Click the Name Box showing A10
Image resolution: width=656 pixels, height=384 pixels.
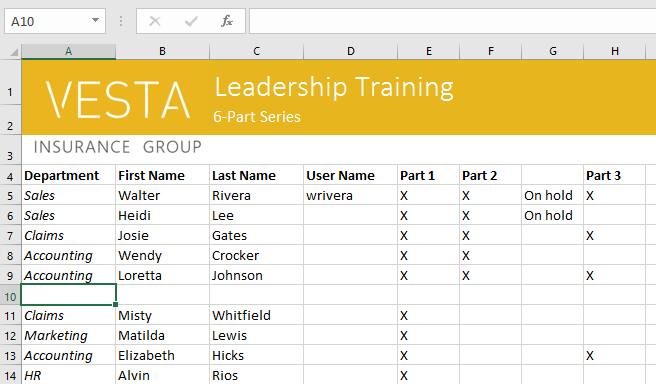point(55,21)
